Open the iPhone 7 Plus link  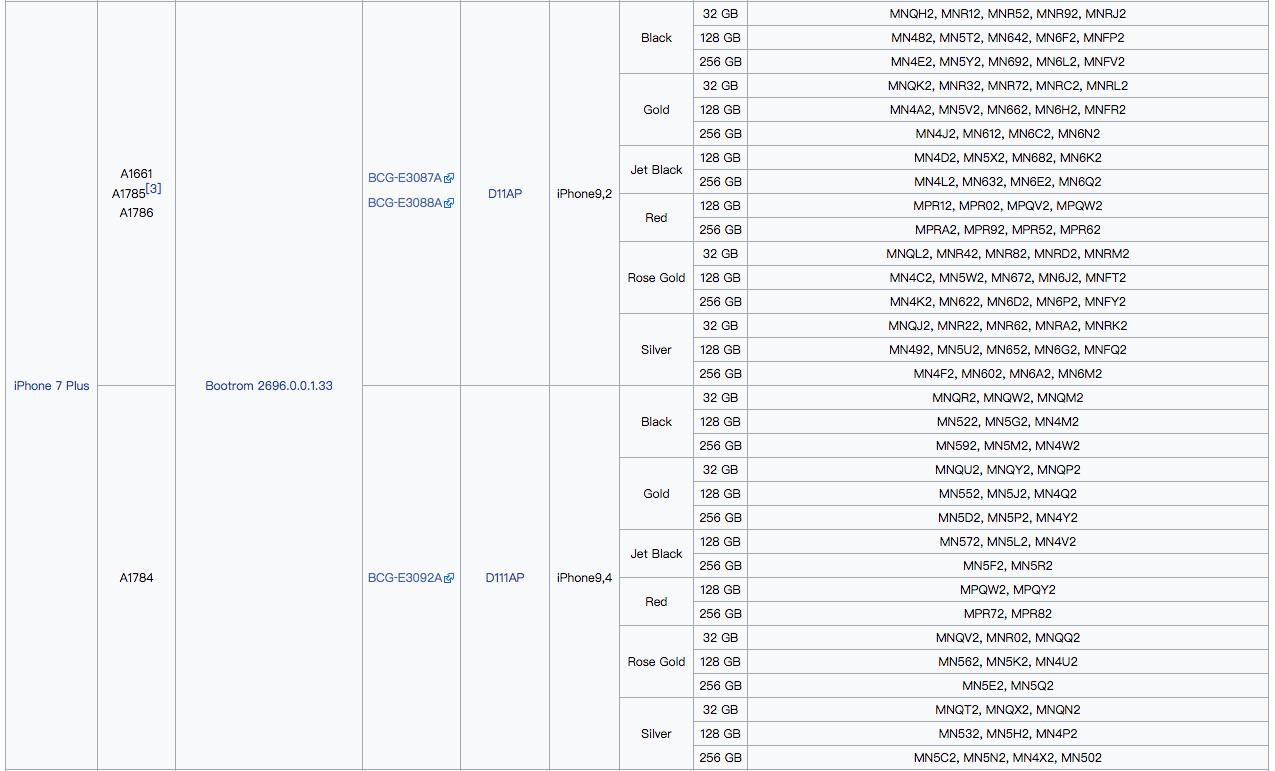[52, 386]
